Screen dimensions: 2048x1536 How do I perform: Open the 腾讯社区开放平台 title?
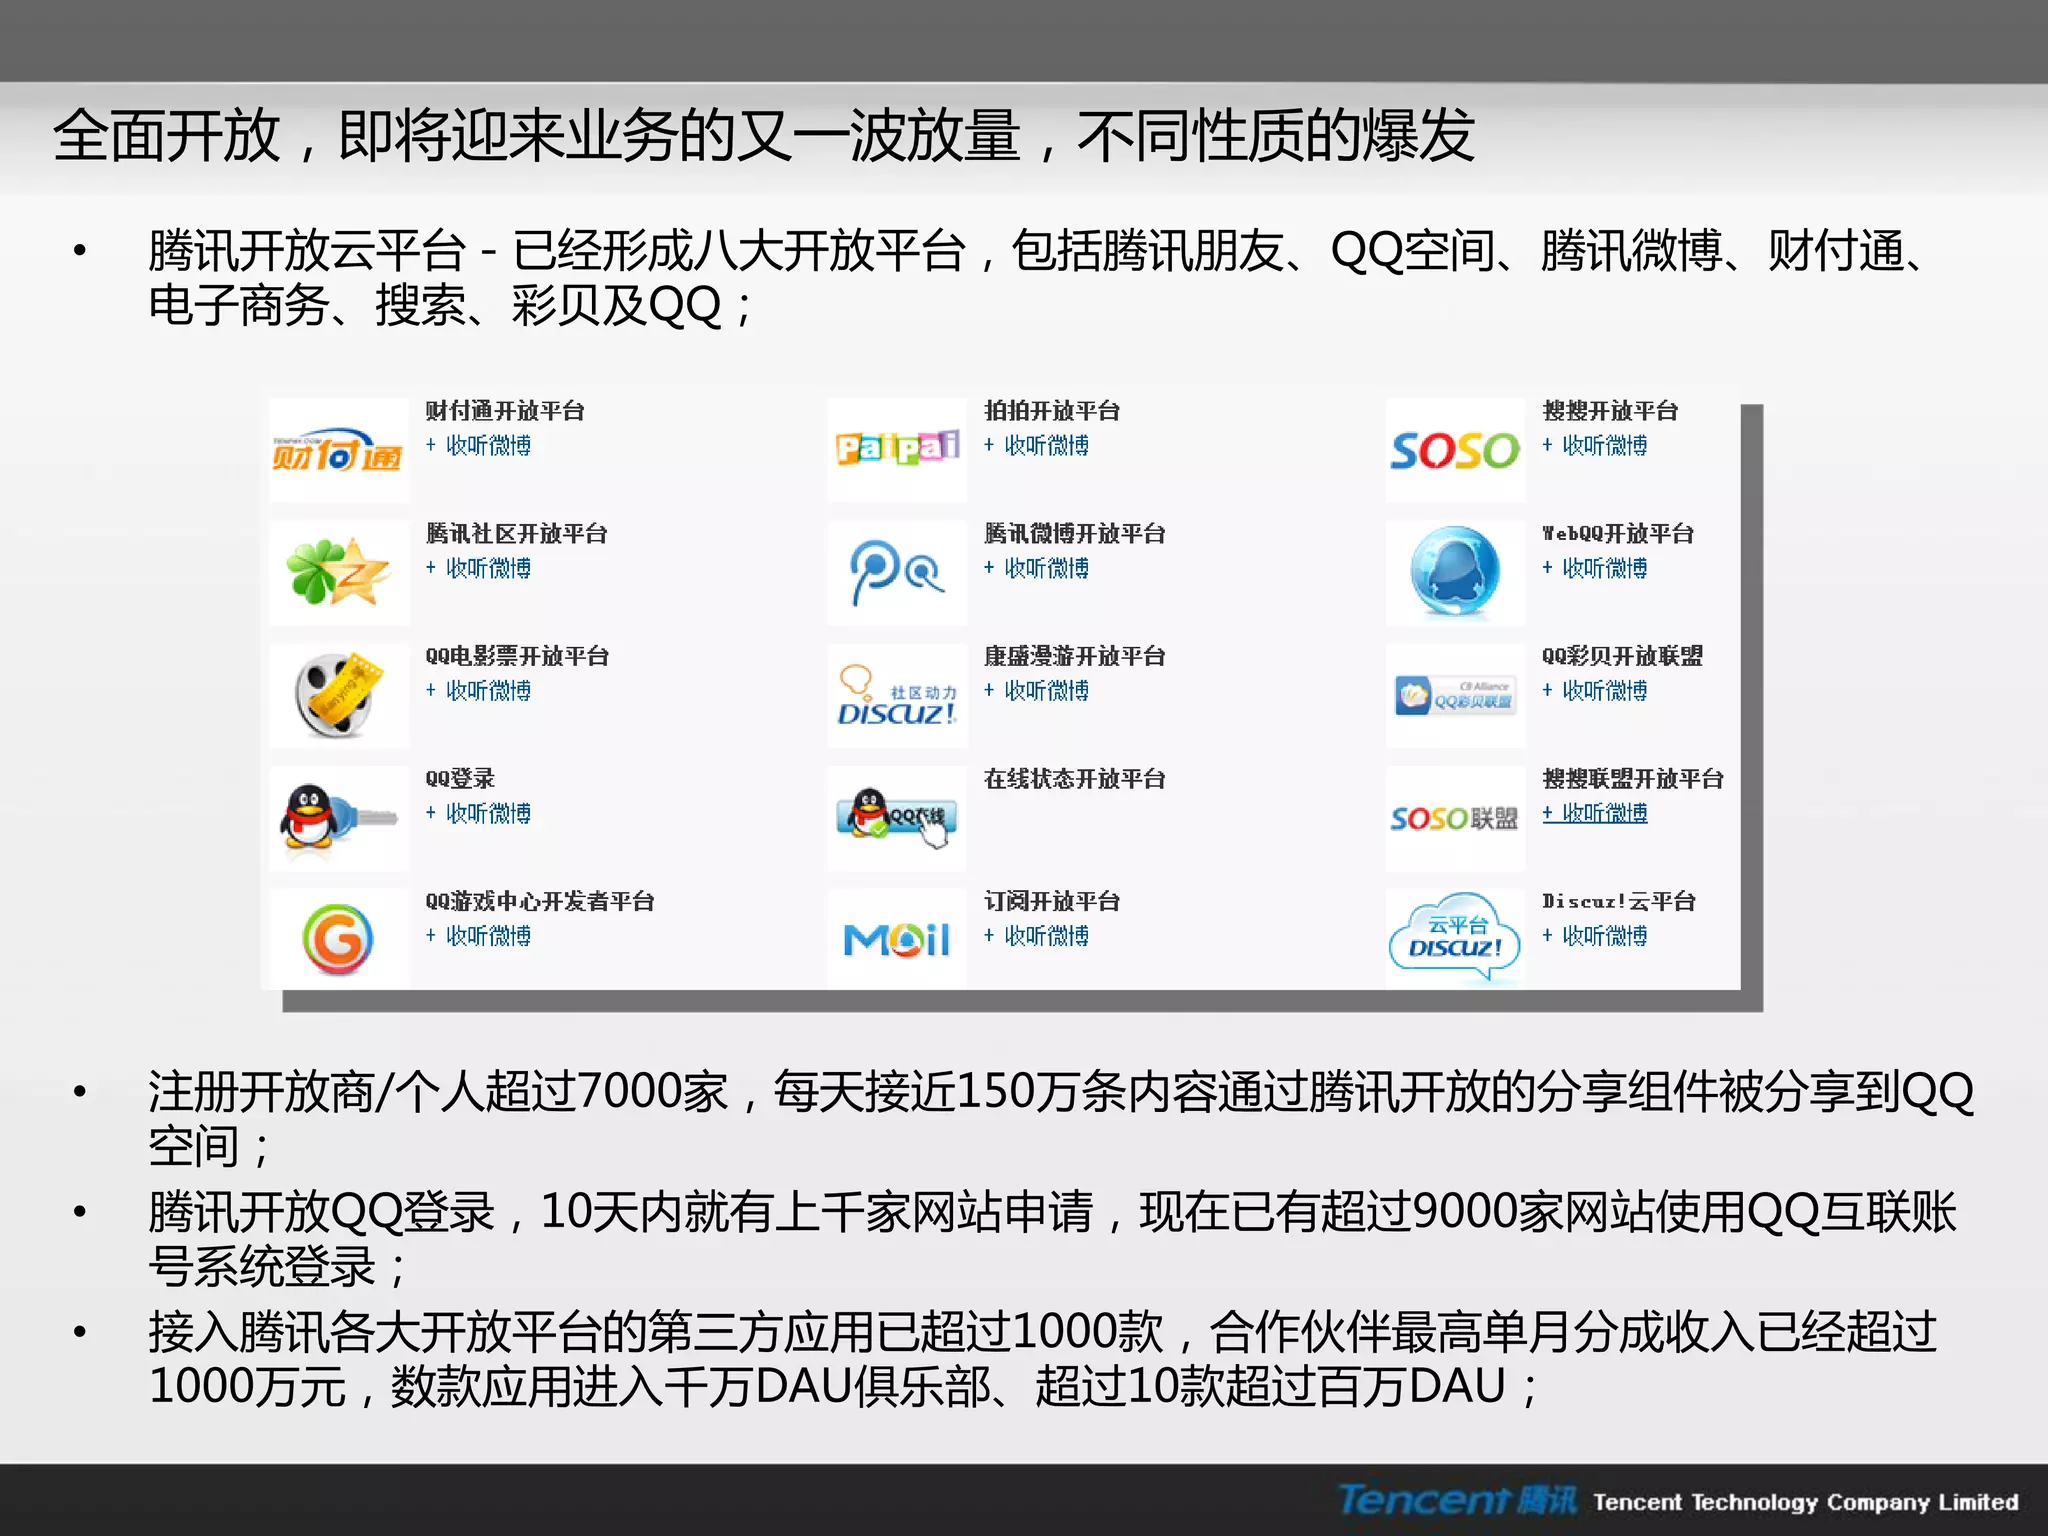click(x=516, y=534)
